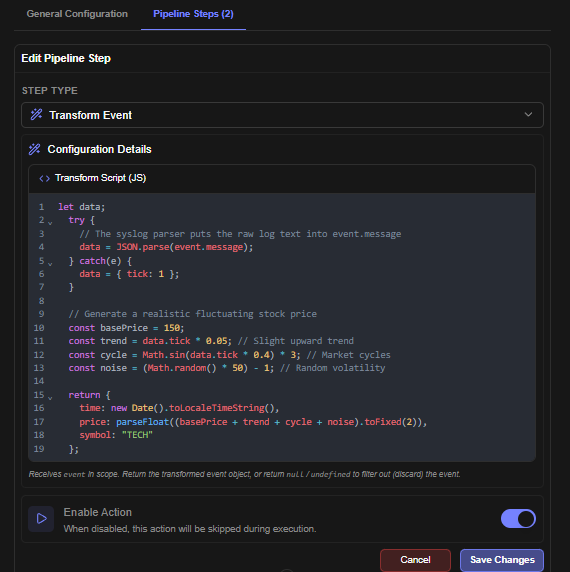Click inside the JSON.parse line of the script
Screen dimensions: 570x572
click(166, 247)
